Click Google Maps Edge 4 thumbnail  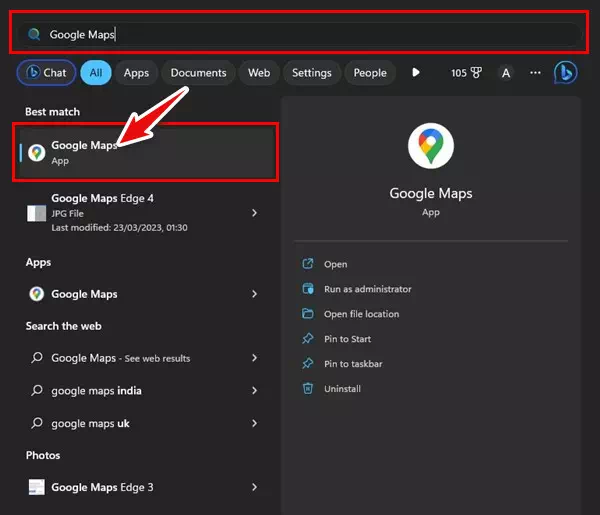tap(36, 213)
